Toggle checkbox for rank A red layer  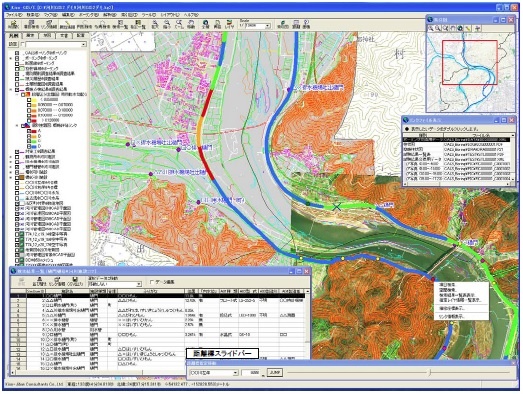29,131
